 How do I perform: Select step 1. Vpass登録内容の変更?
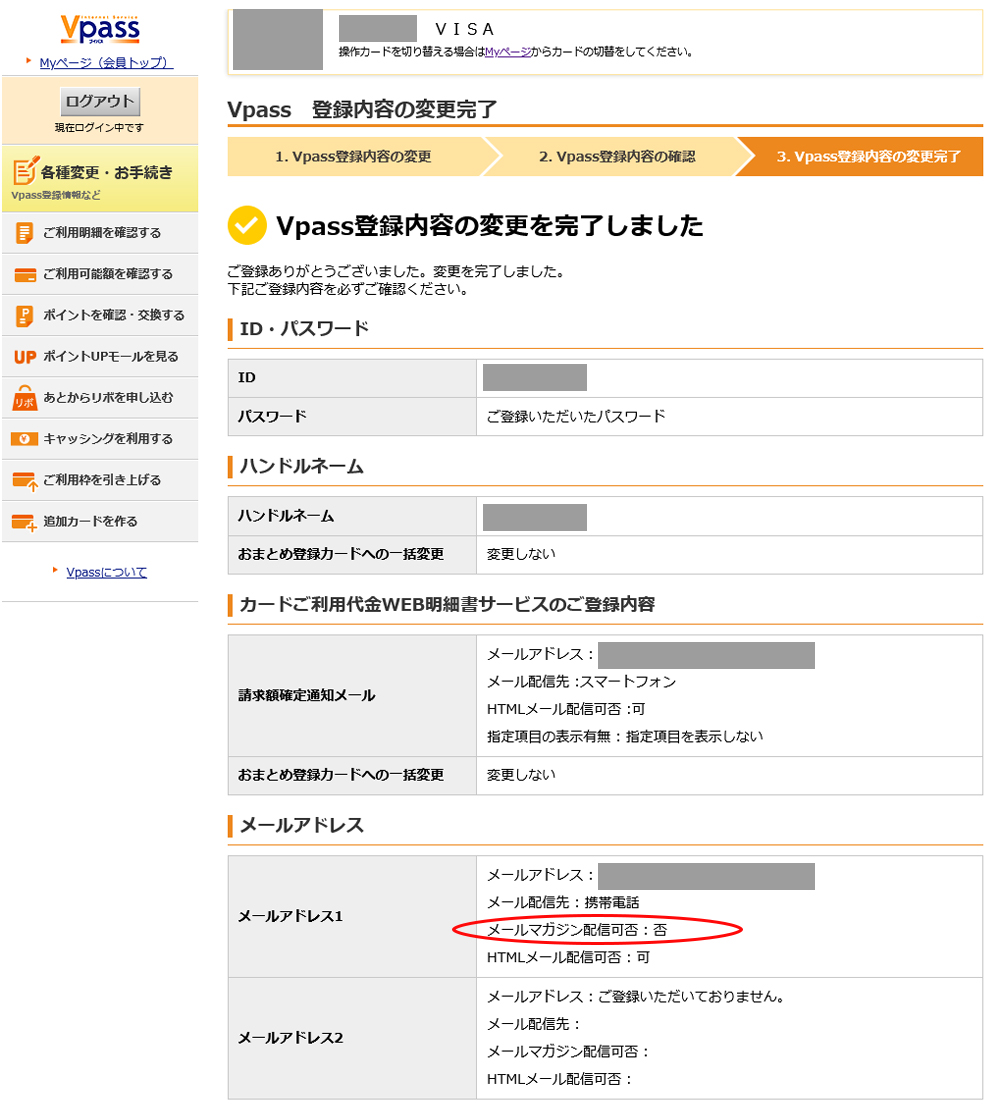tap(354, 156)
